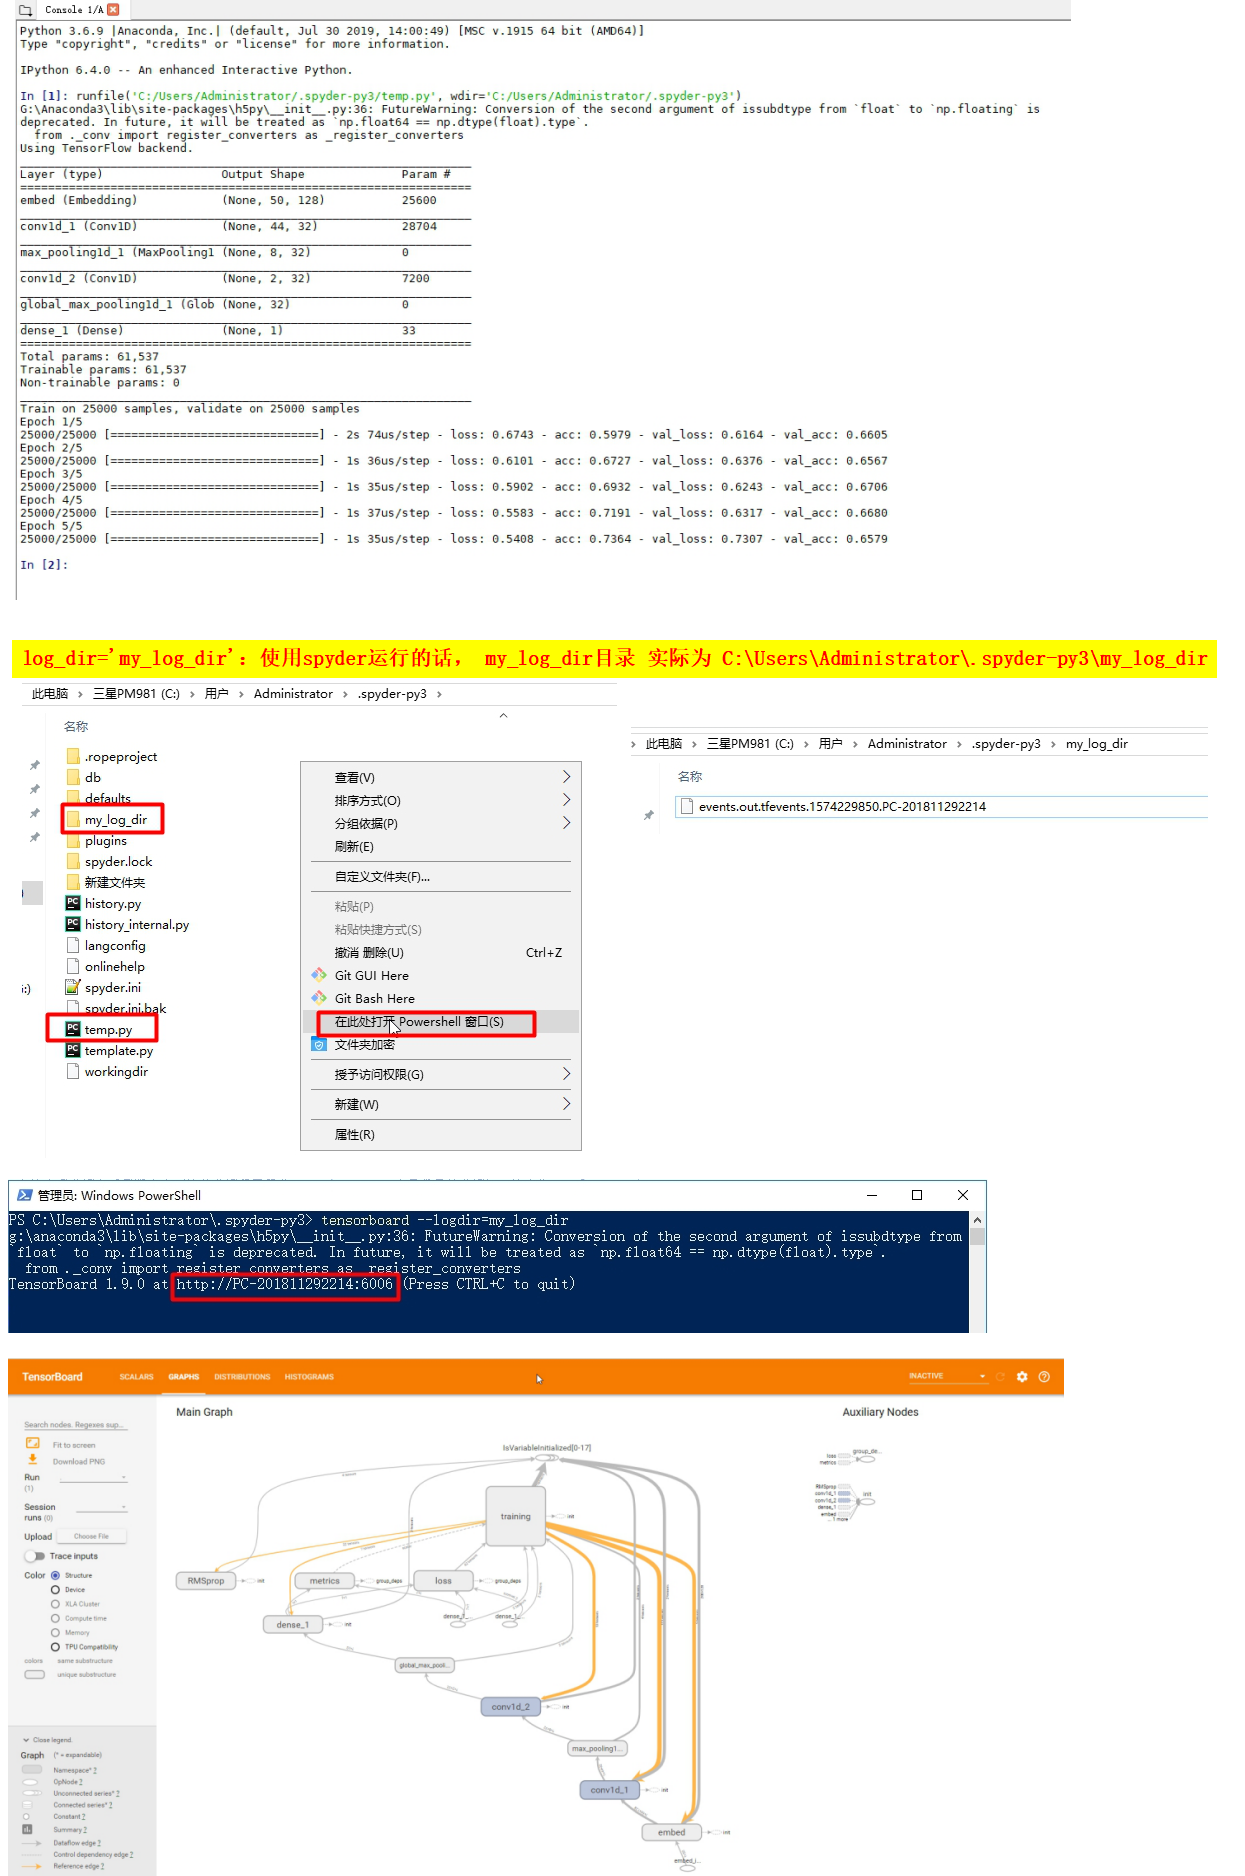
Task: Open the Run dropdown in TensorBoard sidebar
Action: pos(93,1477)
